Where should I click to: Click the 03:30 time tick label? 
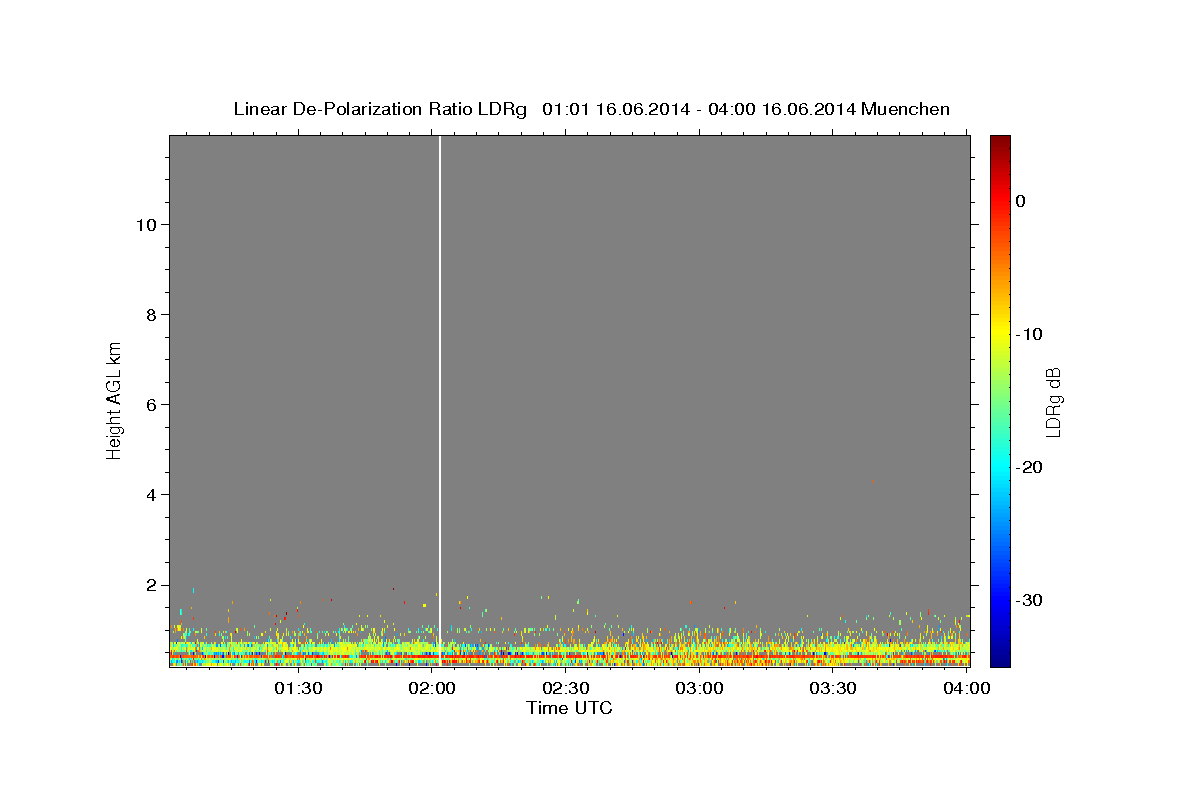833,688
